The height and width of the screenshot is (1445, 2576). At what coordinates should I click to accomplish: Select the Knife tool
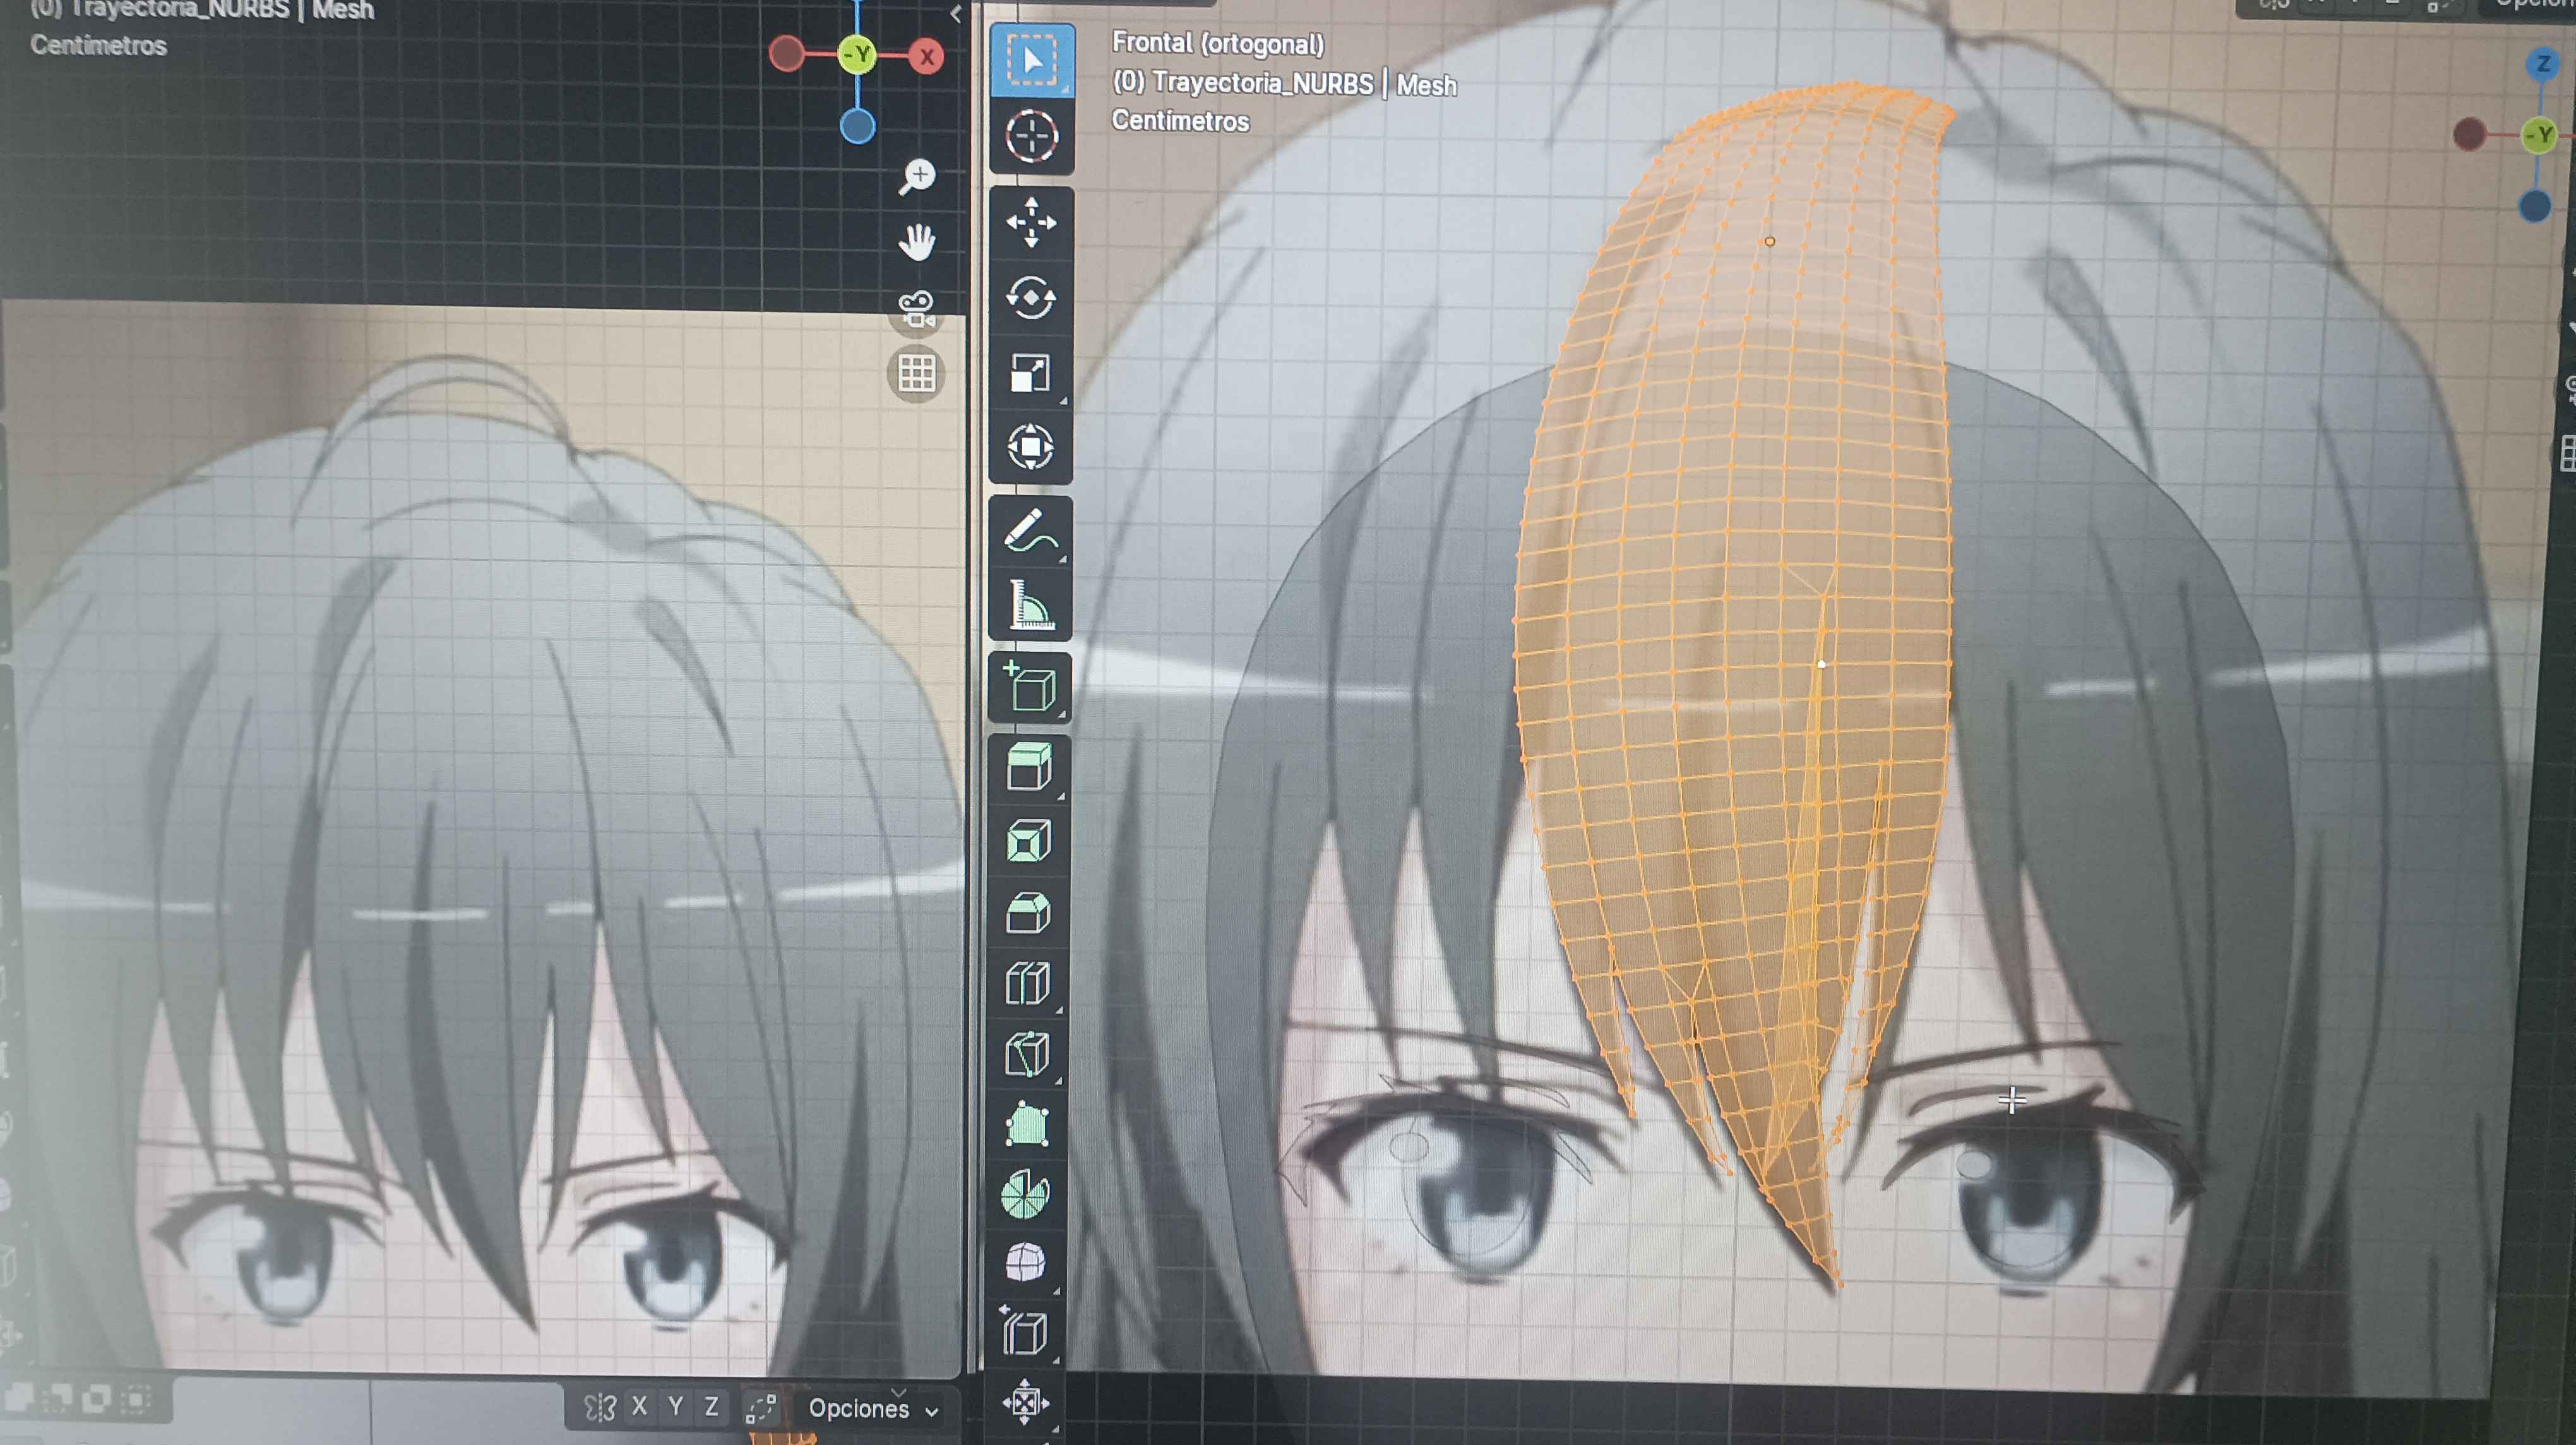click(x=1027, y=1054)
